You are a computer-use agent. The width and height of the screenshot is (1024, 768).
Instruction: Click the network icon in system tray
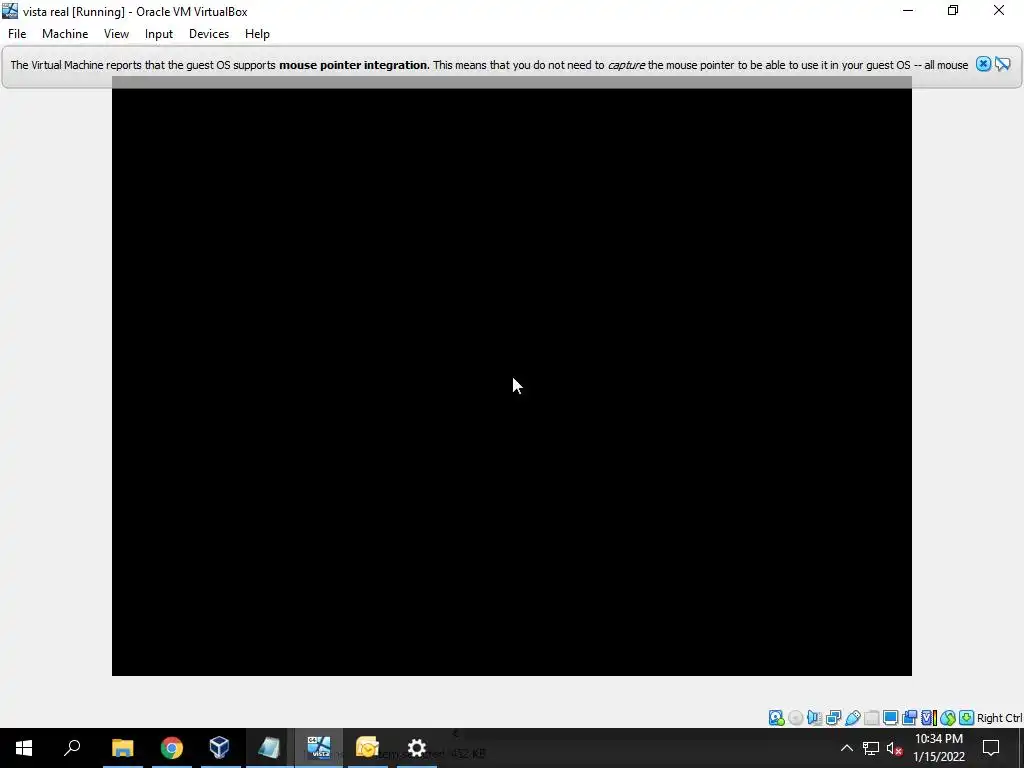point(871,748)
